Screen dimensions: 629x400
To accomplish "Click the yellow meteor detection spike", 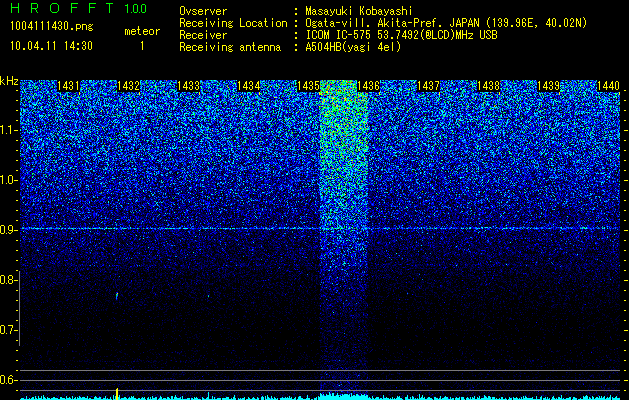I will pos(117,394).
